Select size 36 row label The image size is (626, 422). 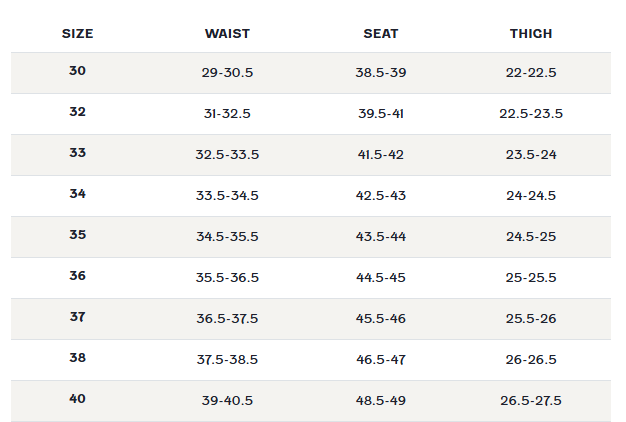pyautogui.click(x=77, y=276)
